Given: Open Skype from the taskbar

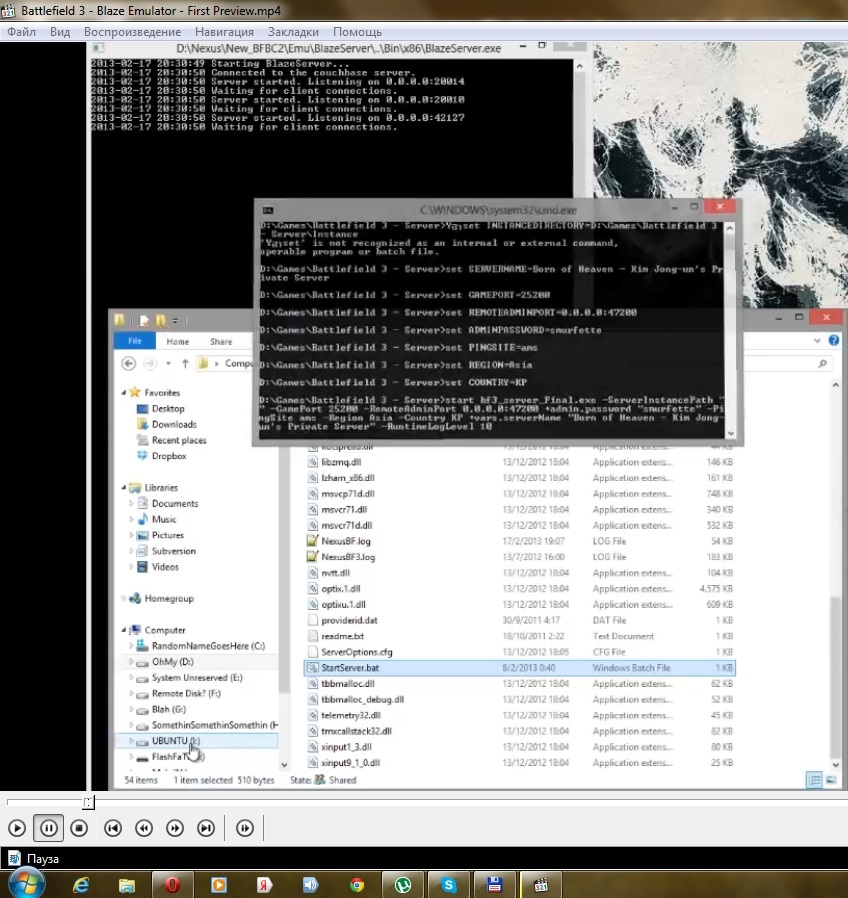Looking at the screenshot, I should point(449,885).
